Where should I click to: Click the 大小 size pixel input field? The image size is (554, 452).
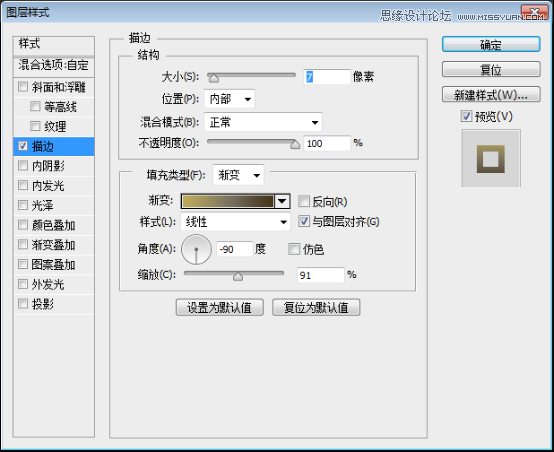coord(327,77)
